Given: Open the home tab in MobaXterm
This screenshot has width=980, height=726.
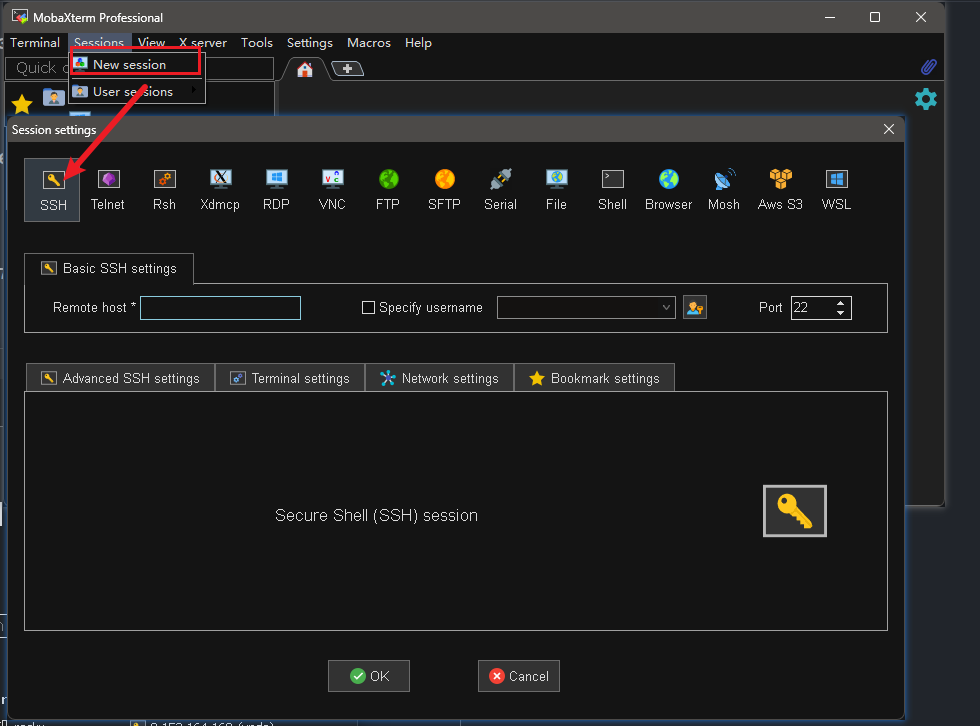Looking at the screenshot, I should 305,69.
